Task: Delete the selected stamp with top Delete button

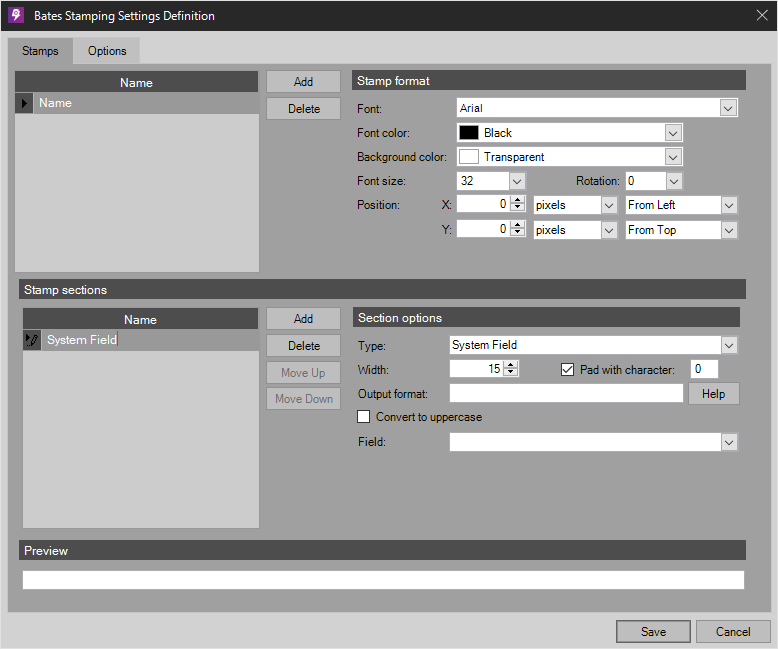Action: (303, 109)
